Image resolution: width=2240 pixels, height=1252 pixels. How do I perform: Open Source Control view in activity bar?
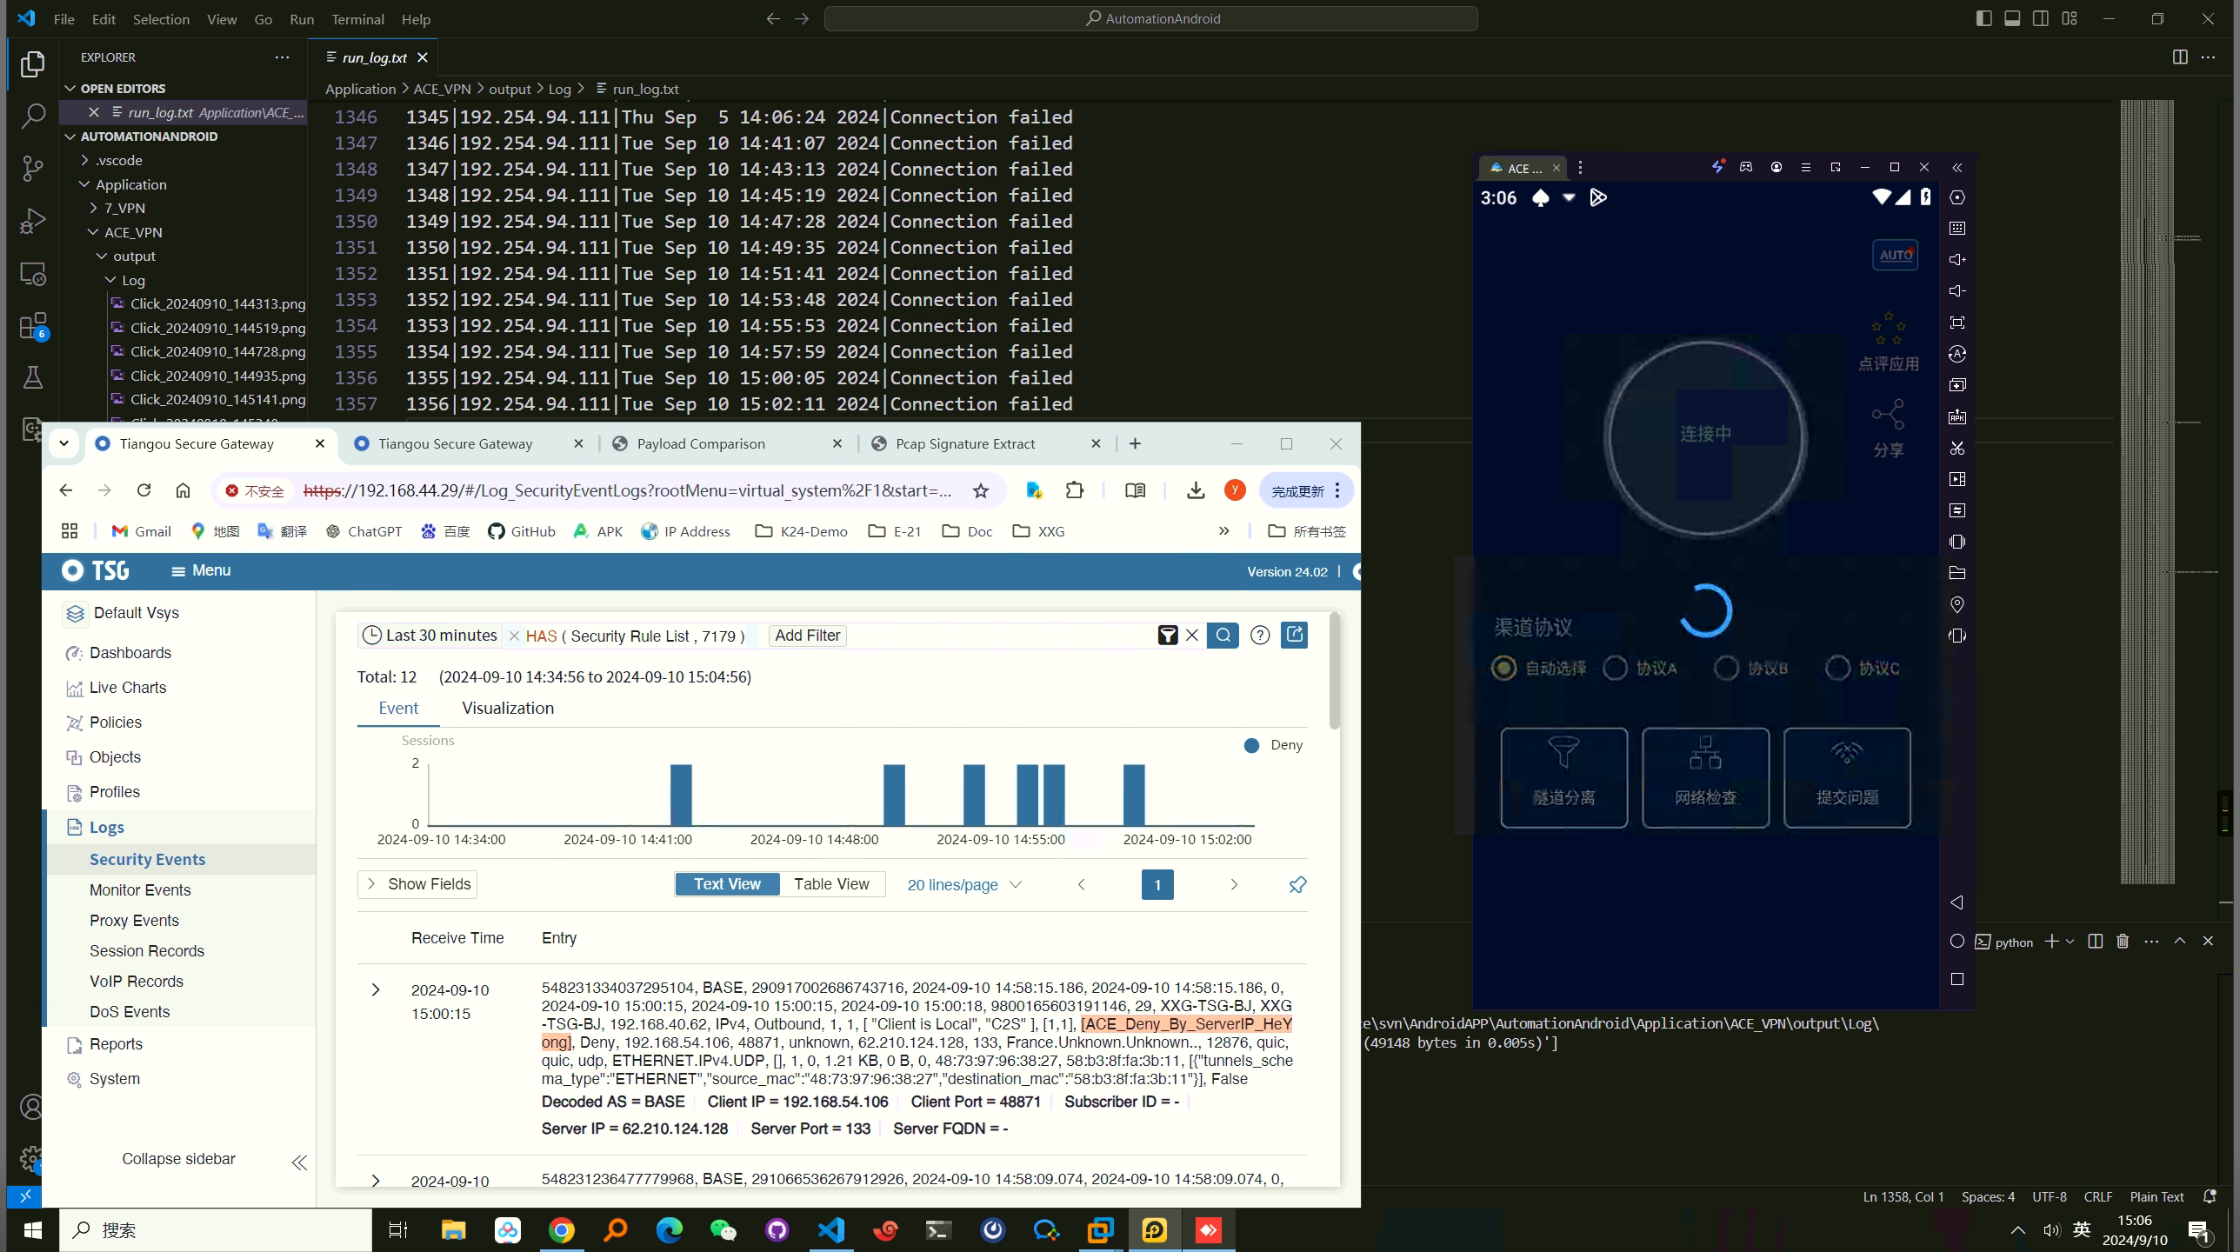32,168
